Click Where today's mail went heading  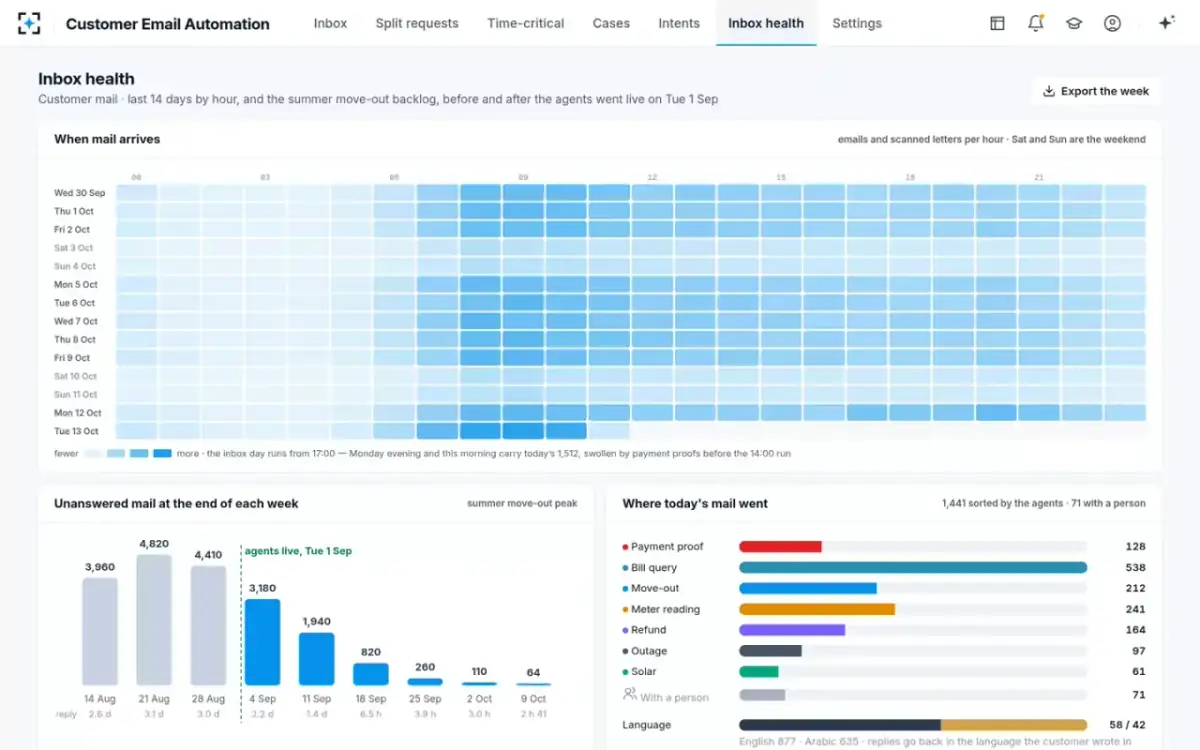[x=695, y=504]
